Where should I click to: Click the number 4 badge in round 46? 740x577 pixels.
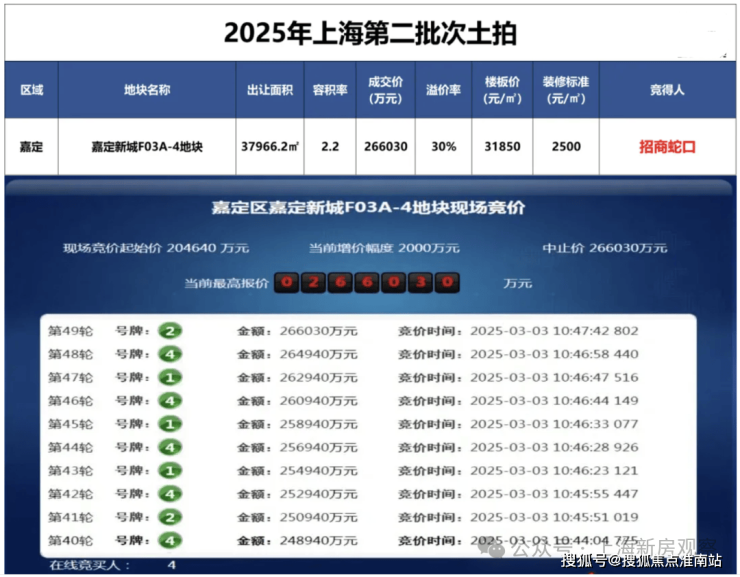tap(171, 401)
